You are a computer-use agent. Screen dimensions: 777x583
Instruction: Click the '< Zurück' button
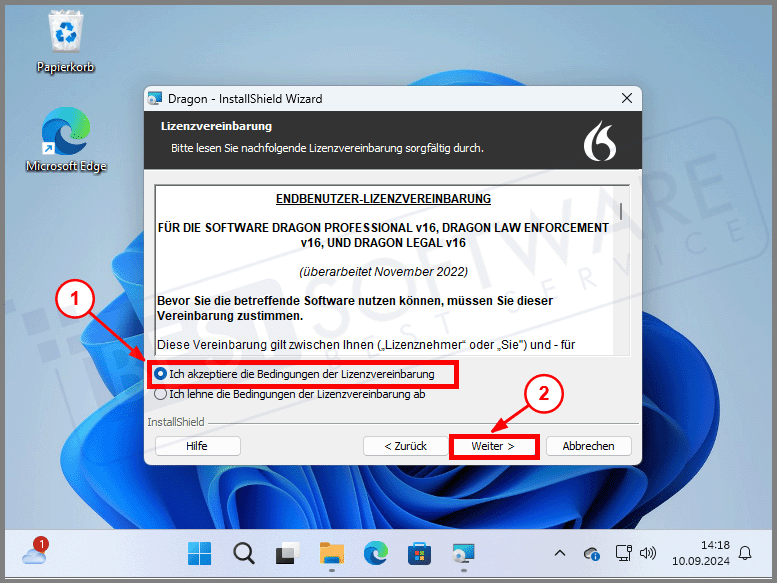point(405,446)
